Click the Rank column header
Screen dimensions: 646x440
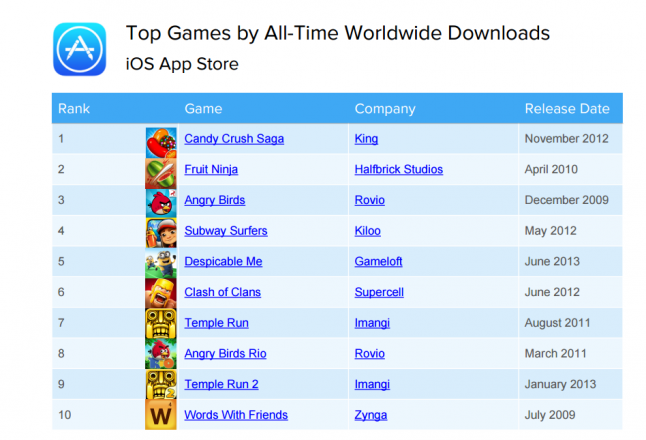point(74,109)
